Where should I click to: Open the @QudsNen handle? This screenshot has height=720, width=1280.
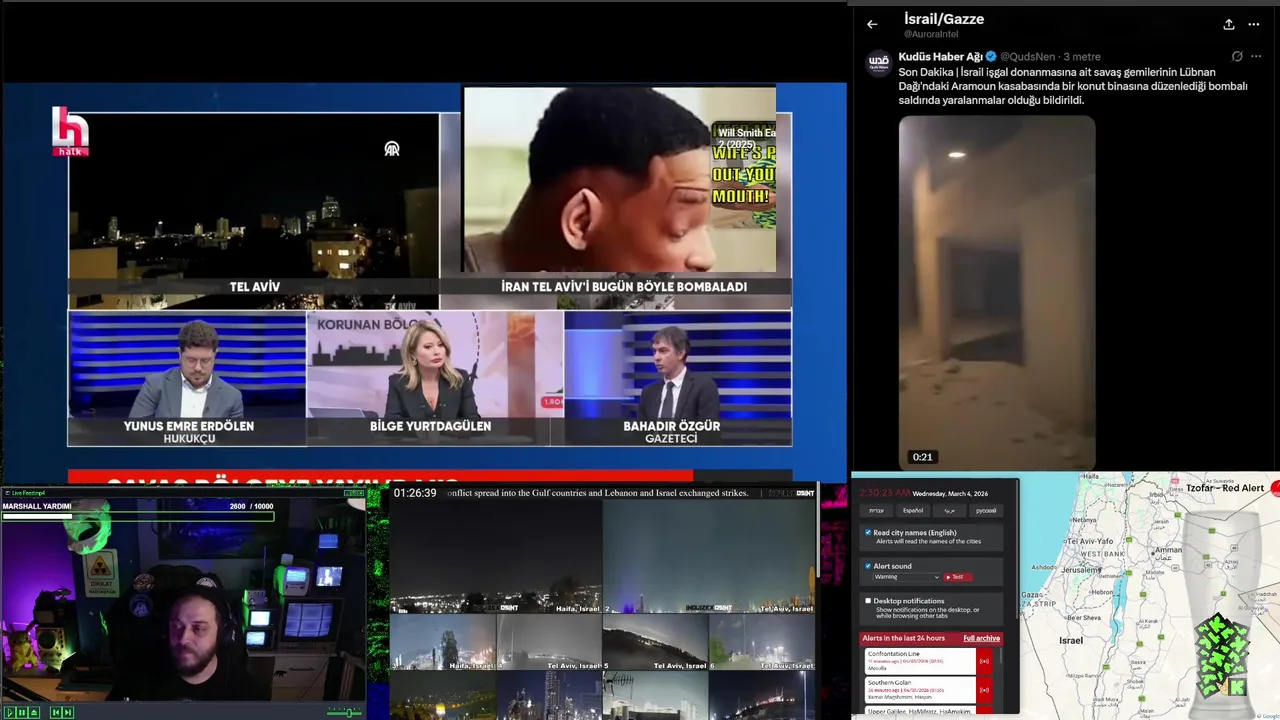click(1028, 57)
